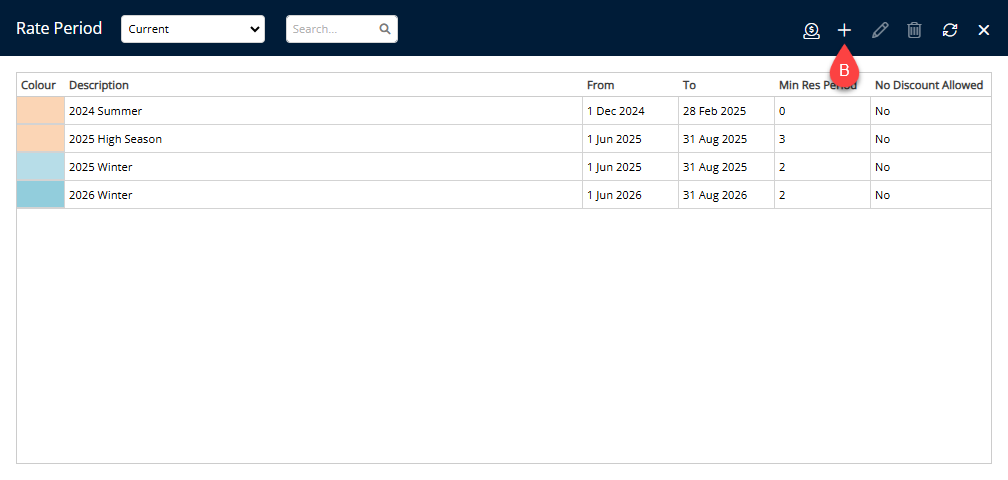This screenshot has height=480, width=1008.
Task: Sort by No Discount Allowed column header
Action: (929, 85)
